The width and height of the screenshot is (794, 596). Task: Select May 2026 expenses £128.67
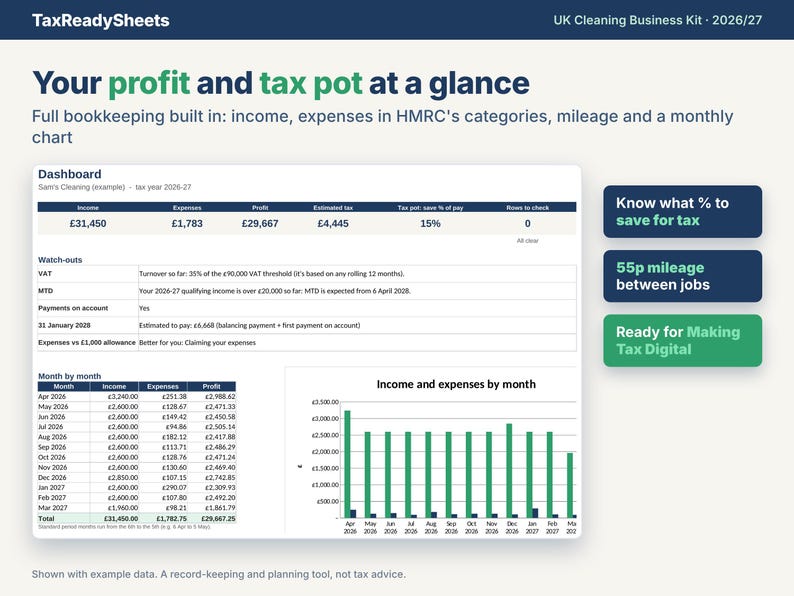(x=174, y=407)
